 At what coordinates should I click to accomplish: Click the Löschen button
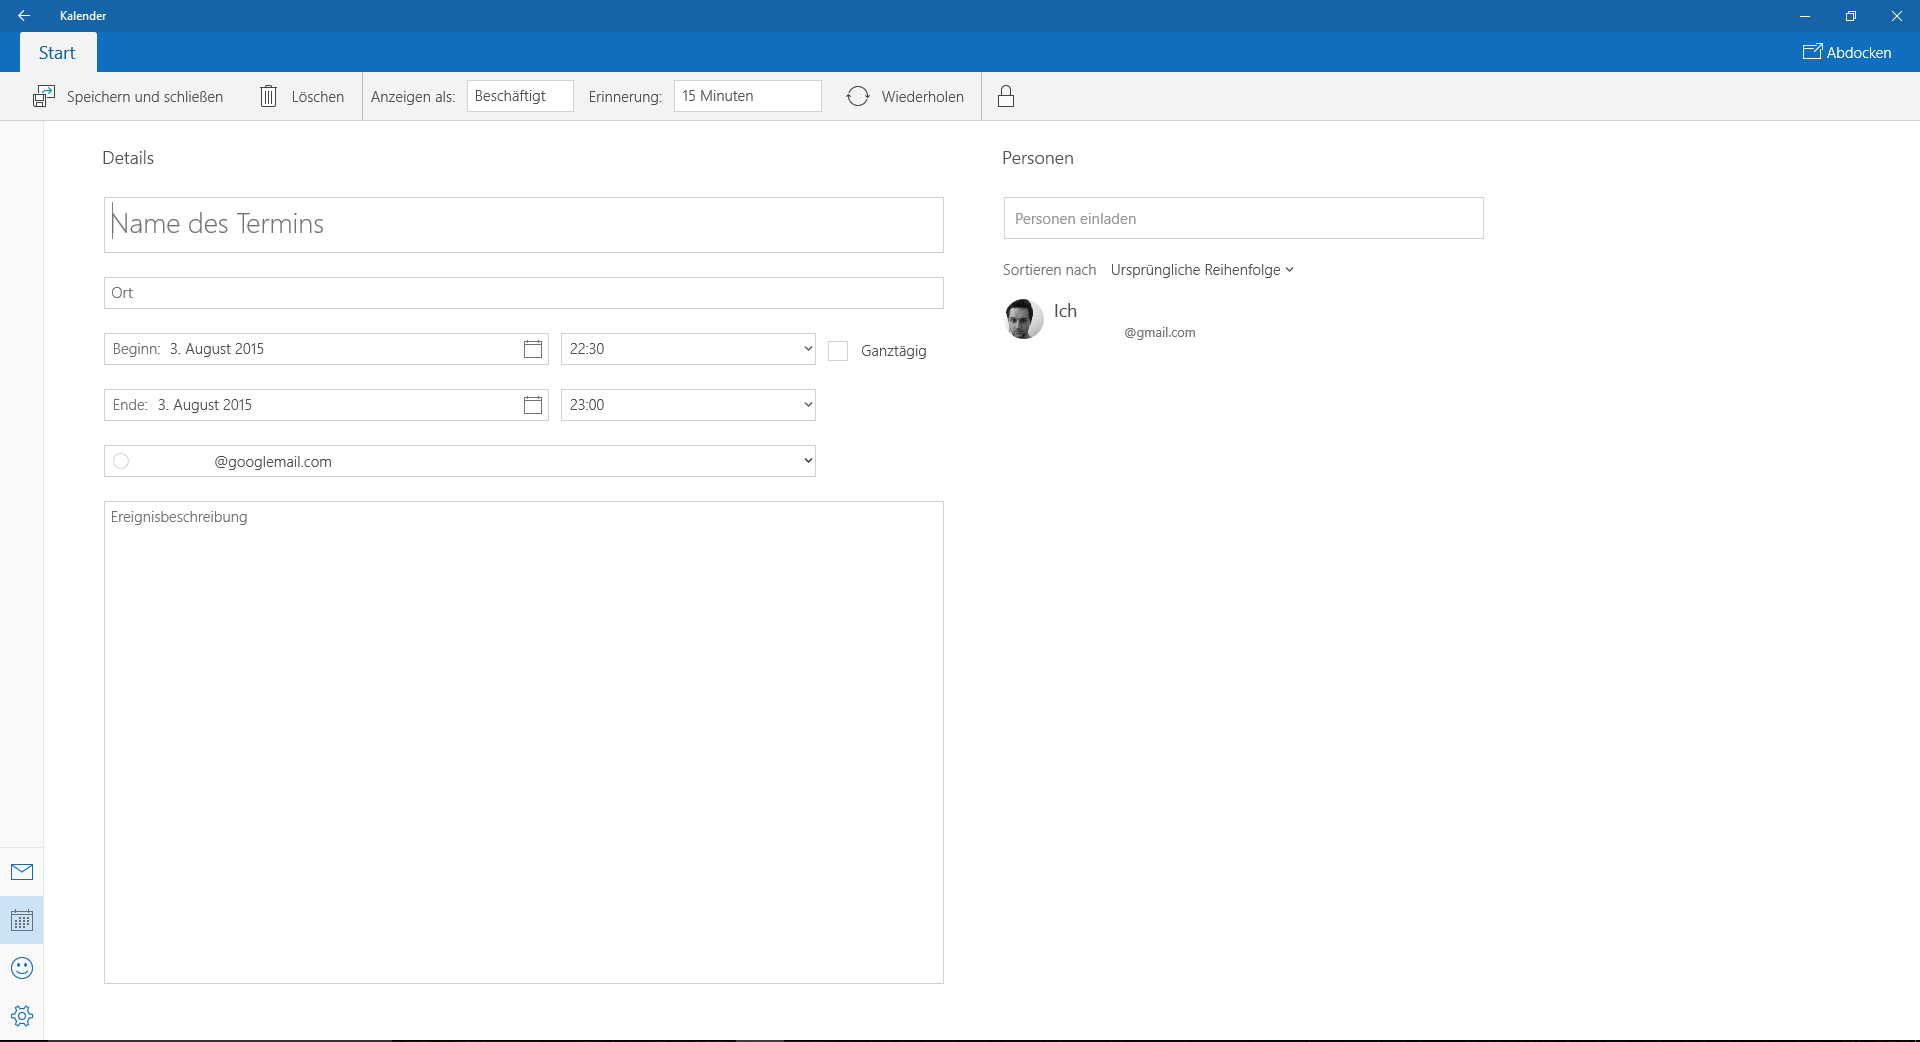[x=302, y=96]
